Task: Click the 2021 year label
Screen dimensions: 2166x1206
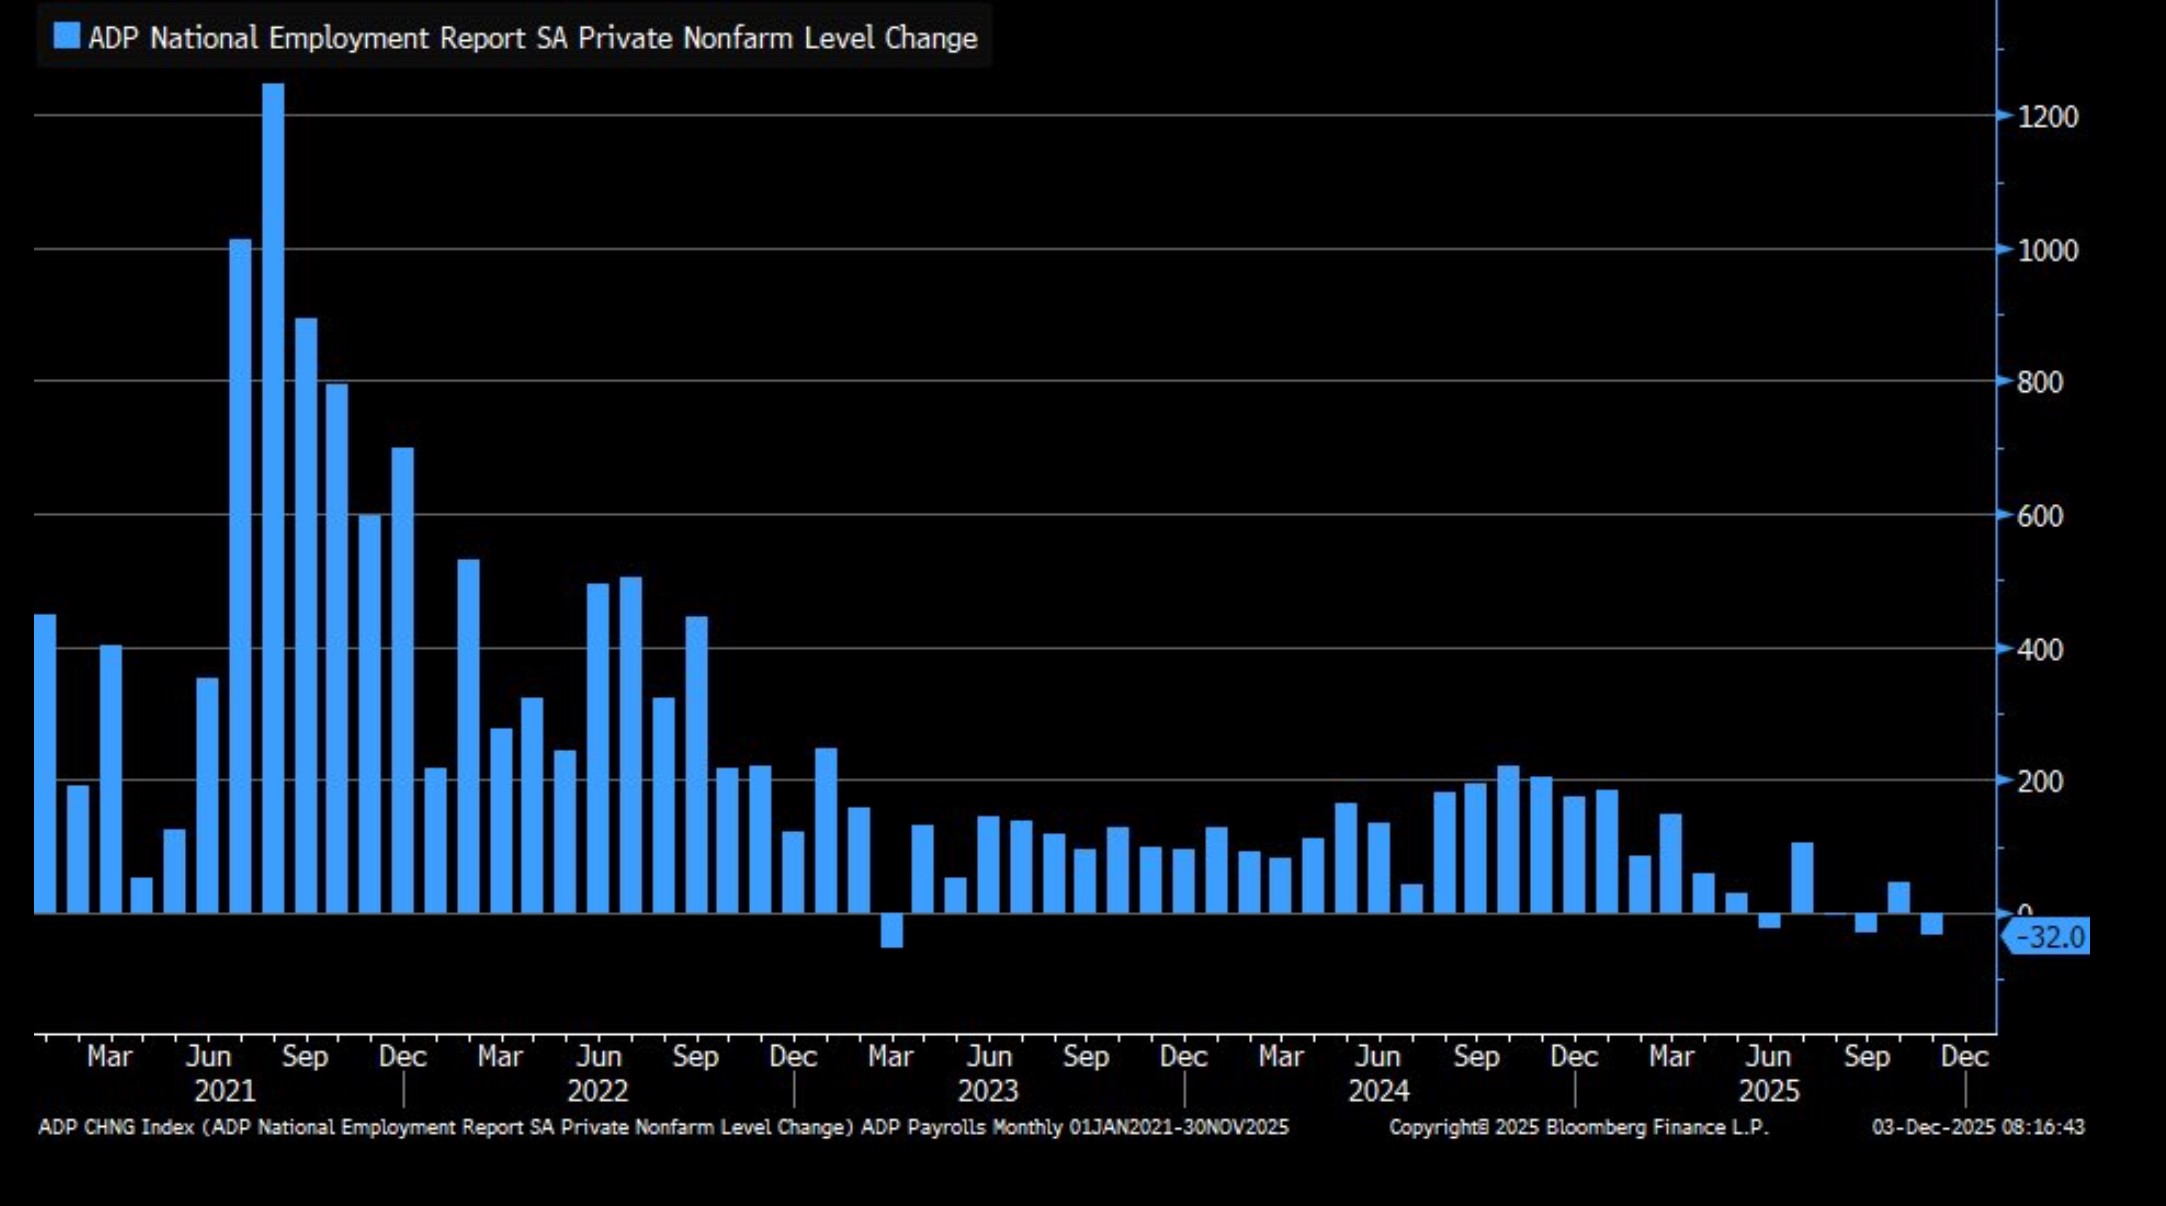Action: point(224,1091)
